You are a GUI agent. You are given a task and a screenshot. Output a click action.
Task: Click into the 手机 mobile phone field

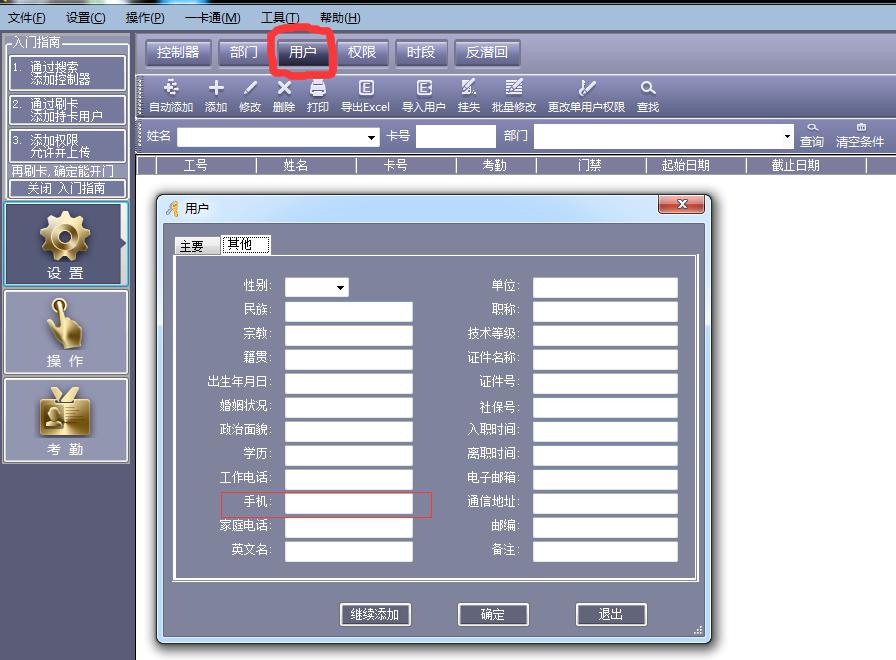point(348,502)
